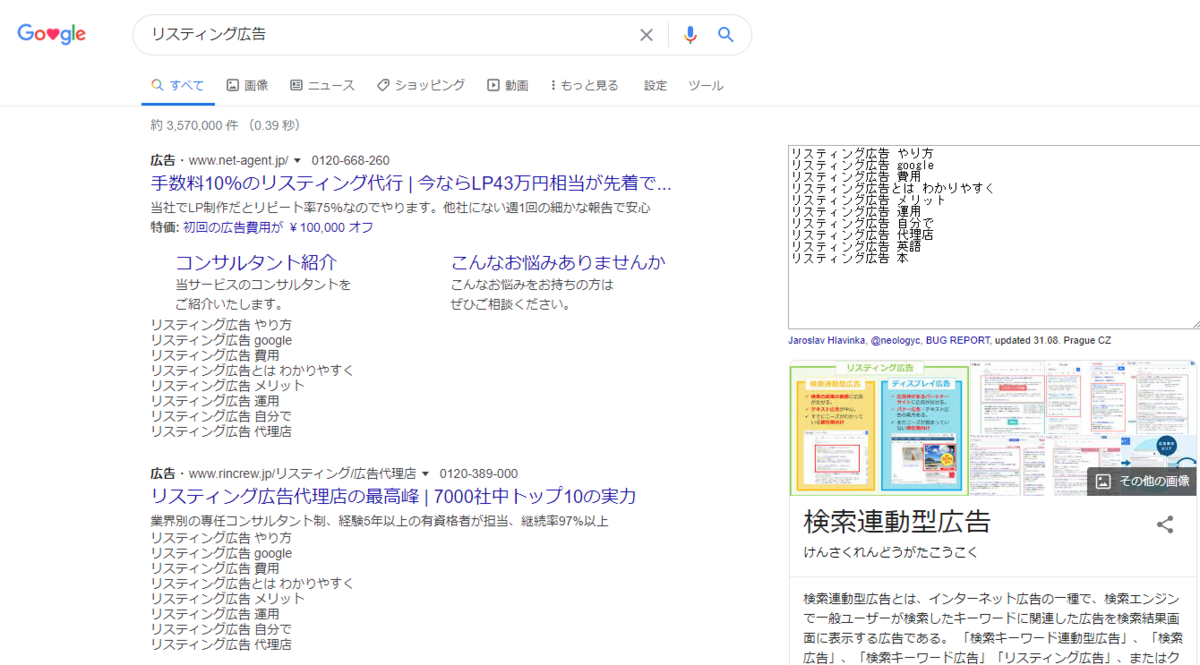Start voice search with microphone icon
The width and height of the screenshot is (1200, 665).
pyautogui.click(x=690, y=35)
